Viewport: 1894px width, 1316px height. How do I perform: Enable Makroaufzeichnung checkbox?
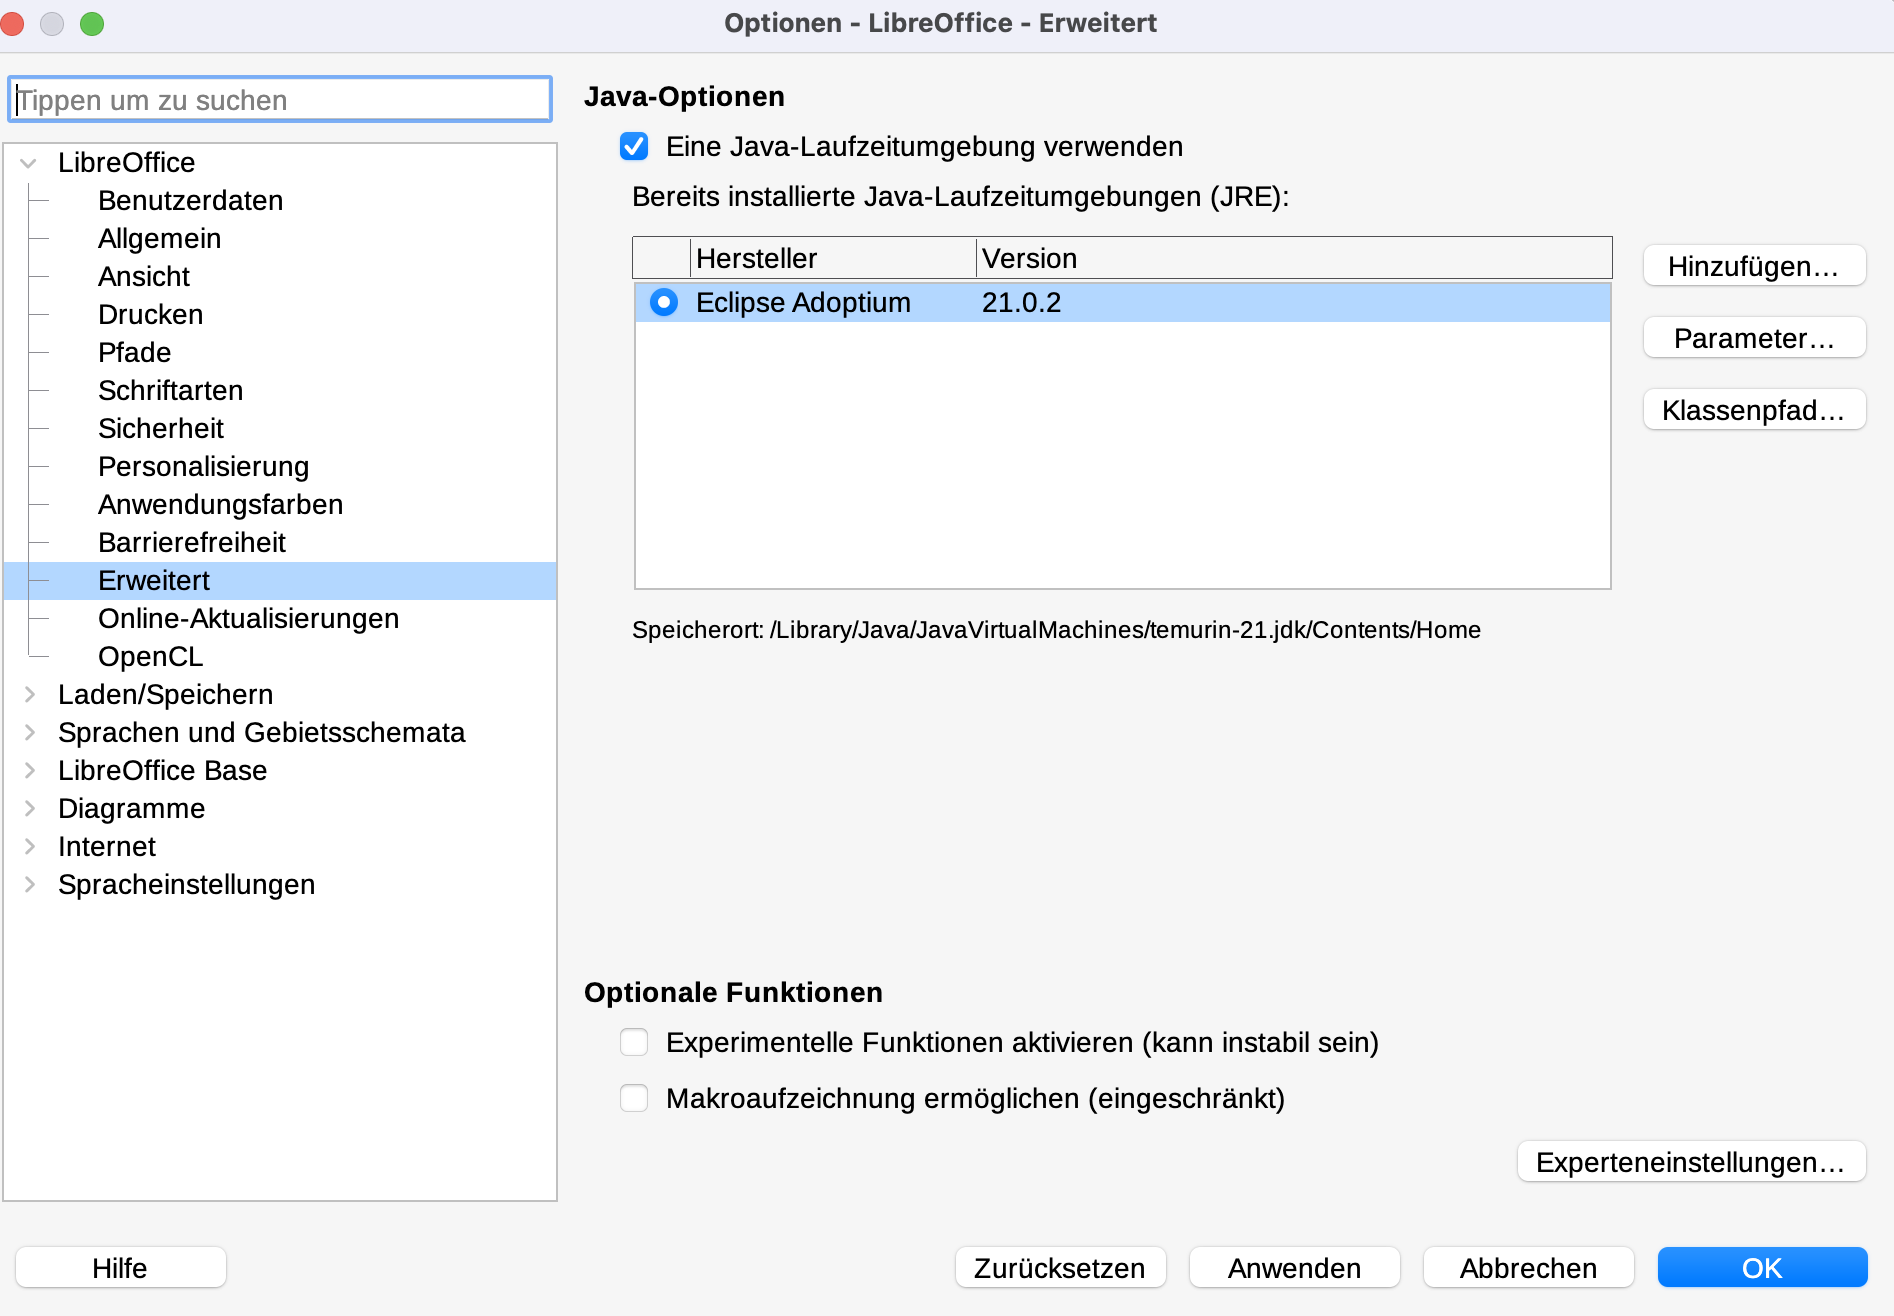634,1099
